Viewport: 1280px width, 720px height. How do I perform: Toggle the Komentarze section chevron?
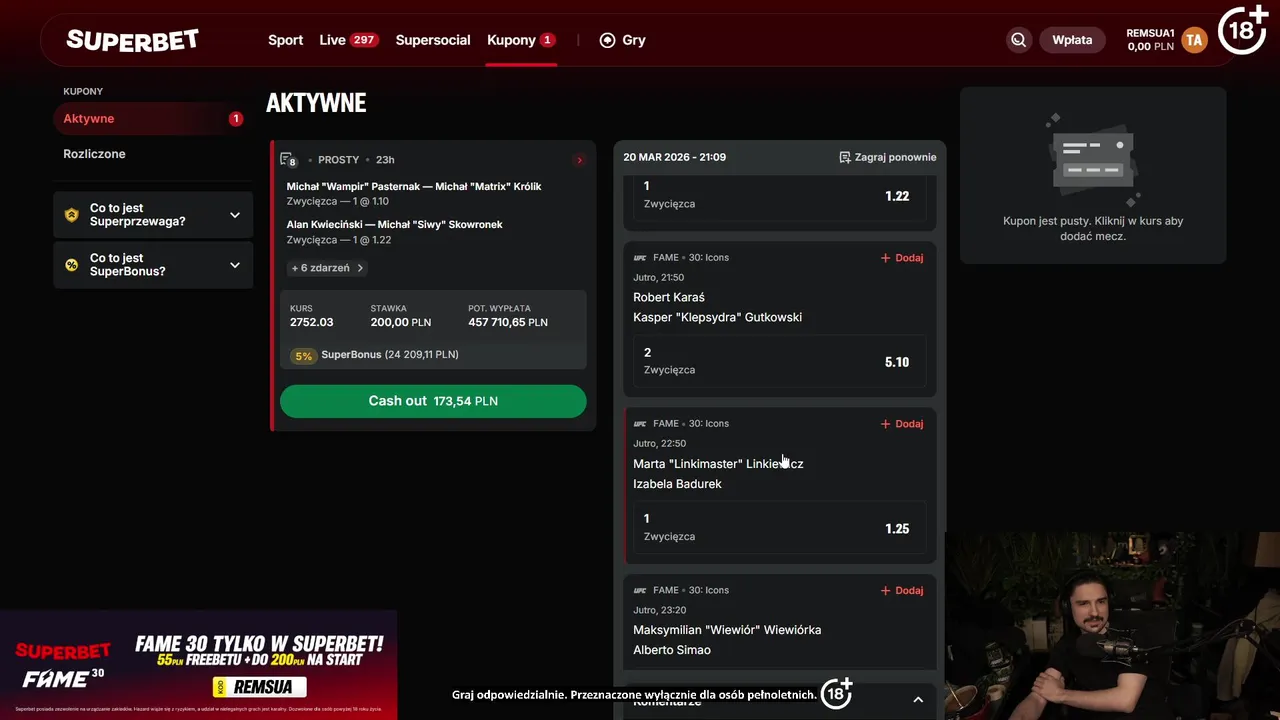[x=918, y=700]
